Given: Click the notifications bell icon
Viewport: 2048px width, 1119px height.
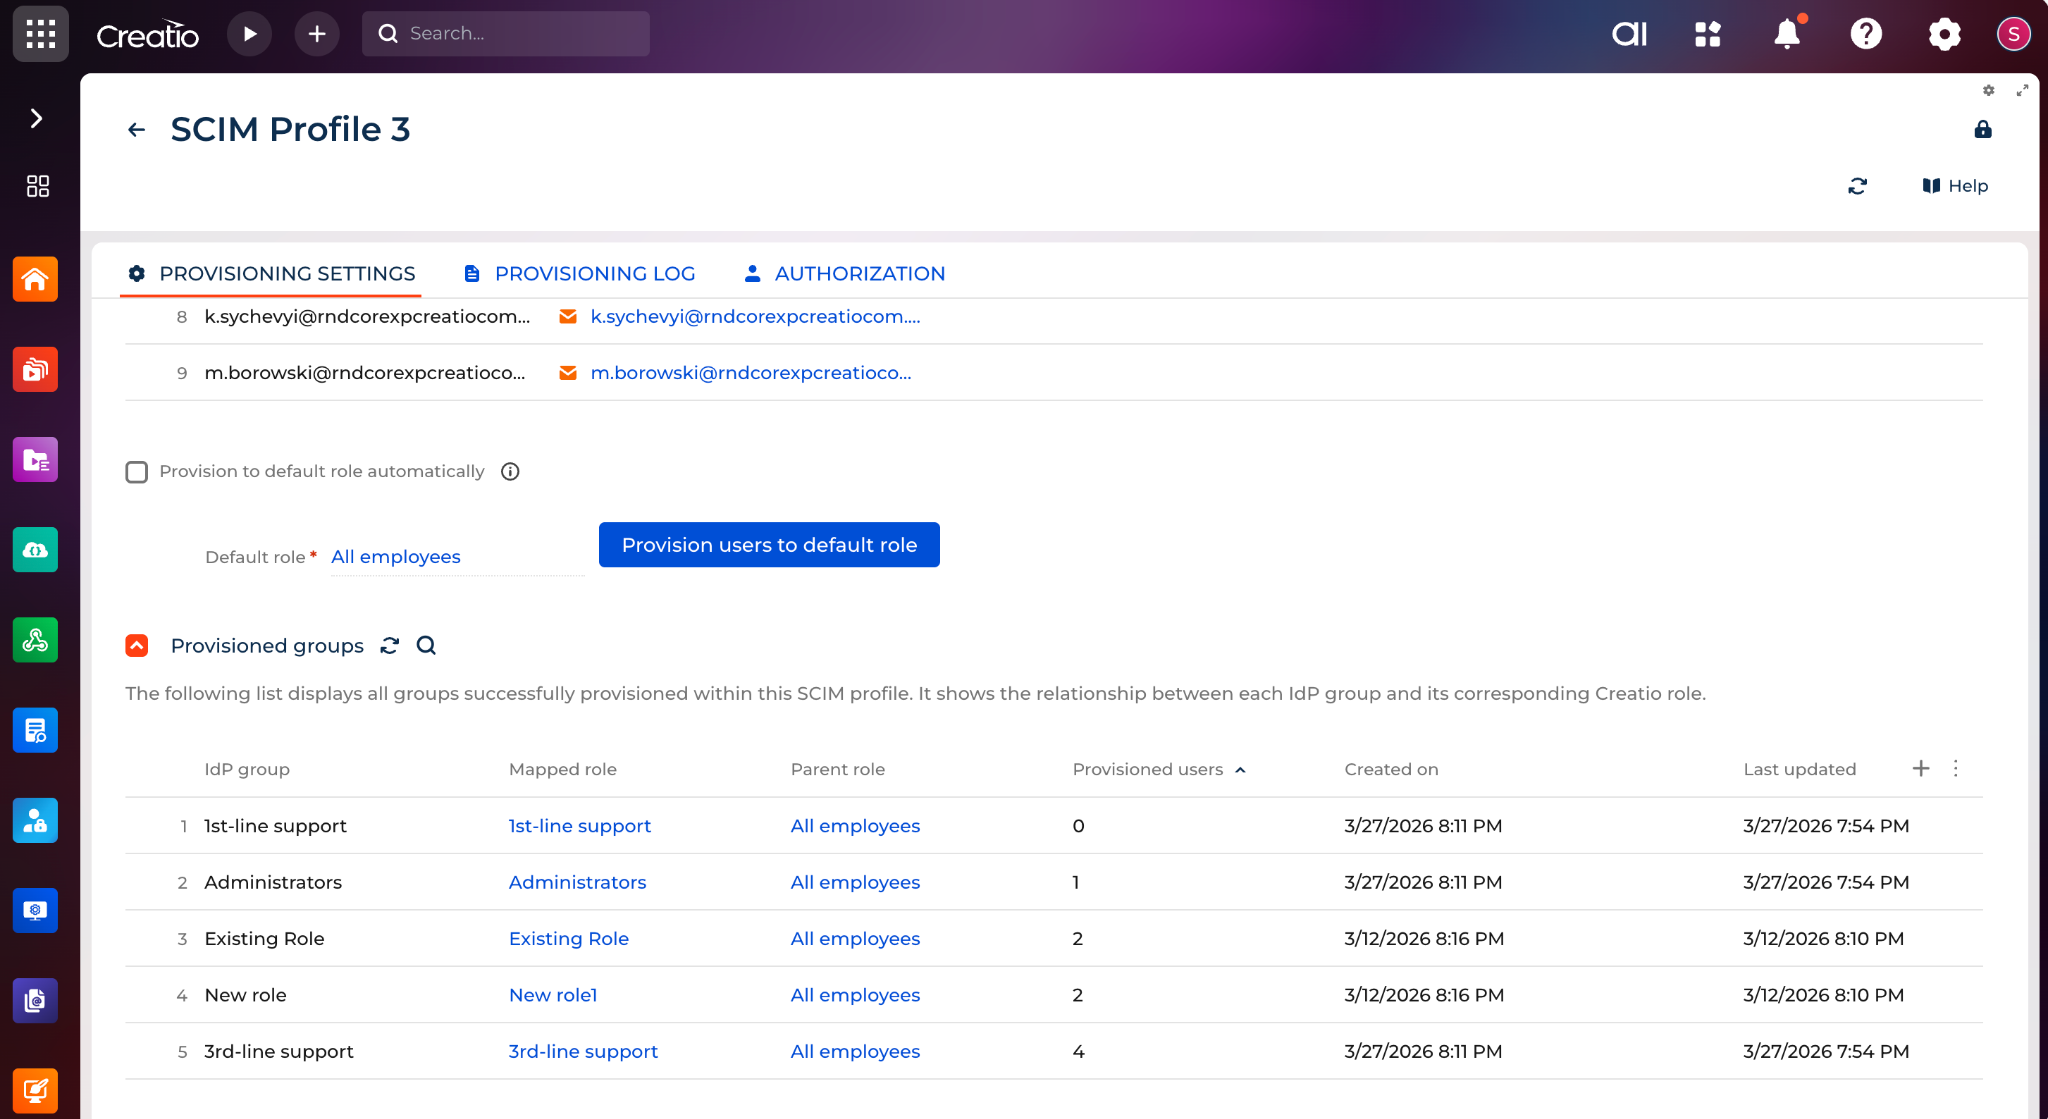Looking at the screenshot, I should coord(1787,34).
